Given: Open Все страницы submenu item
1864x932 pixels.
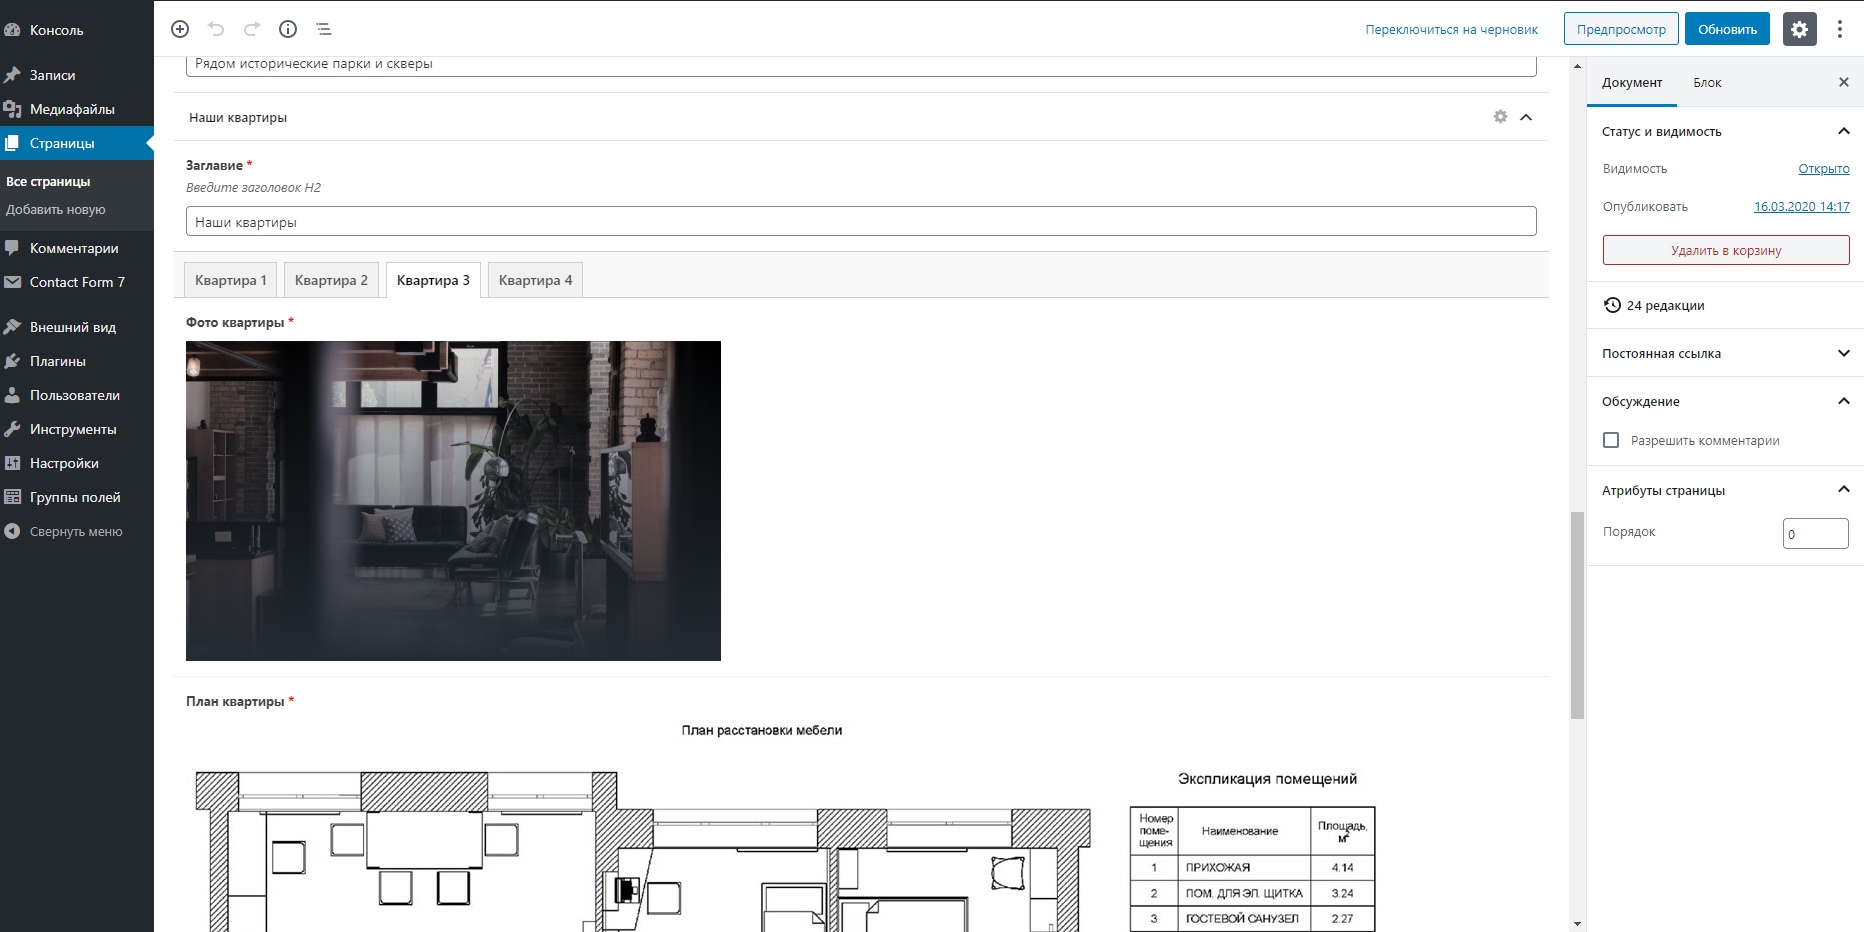Looking at the screenshot, I should click(48, 181).
